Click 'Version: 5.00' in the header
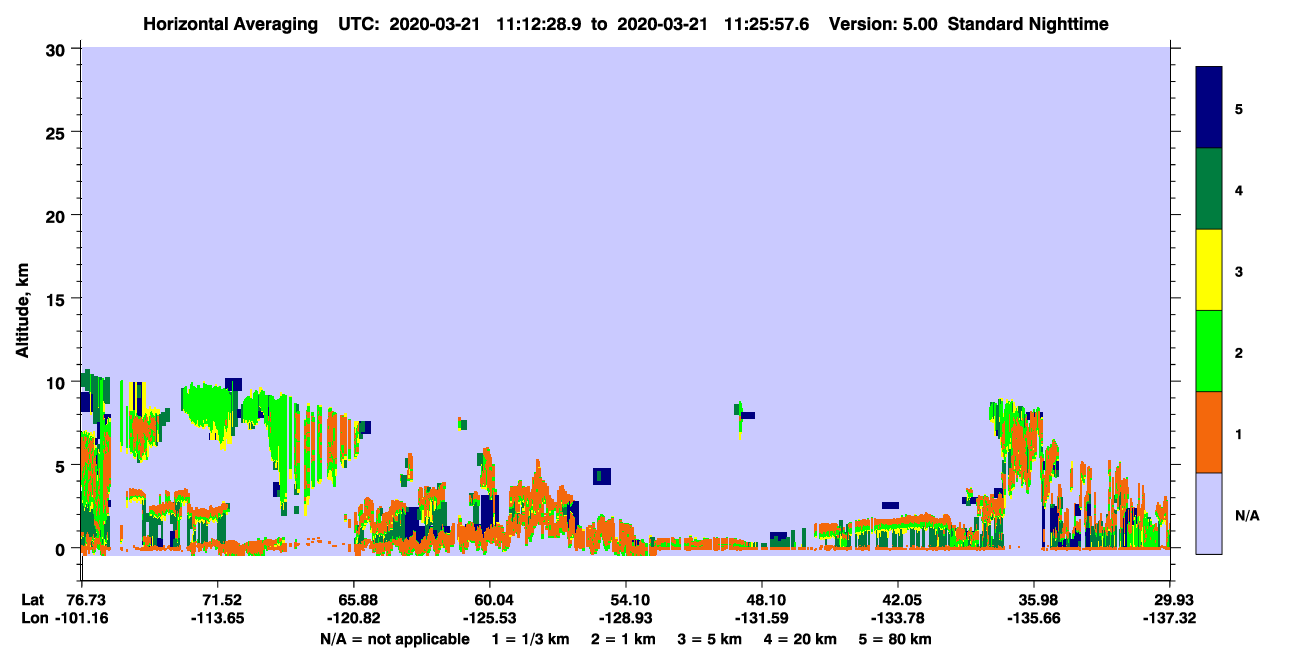This screenshot has width=1300, height=667. 883,24
